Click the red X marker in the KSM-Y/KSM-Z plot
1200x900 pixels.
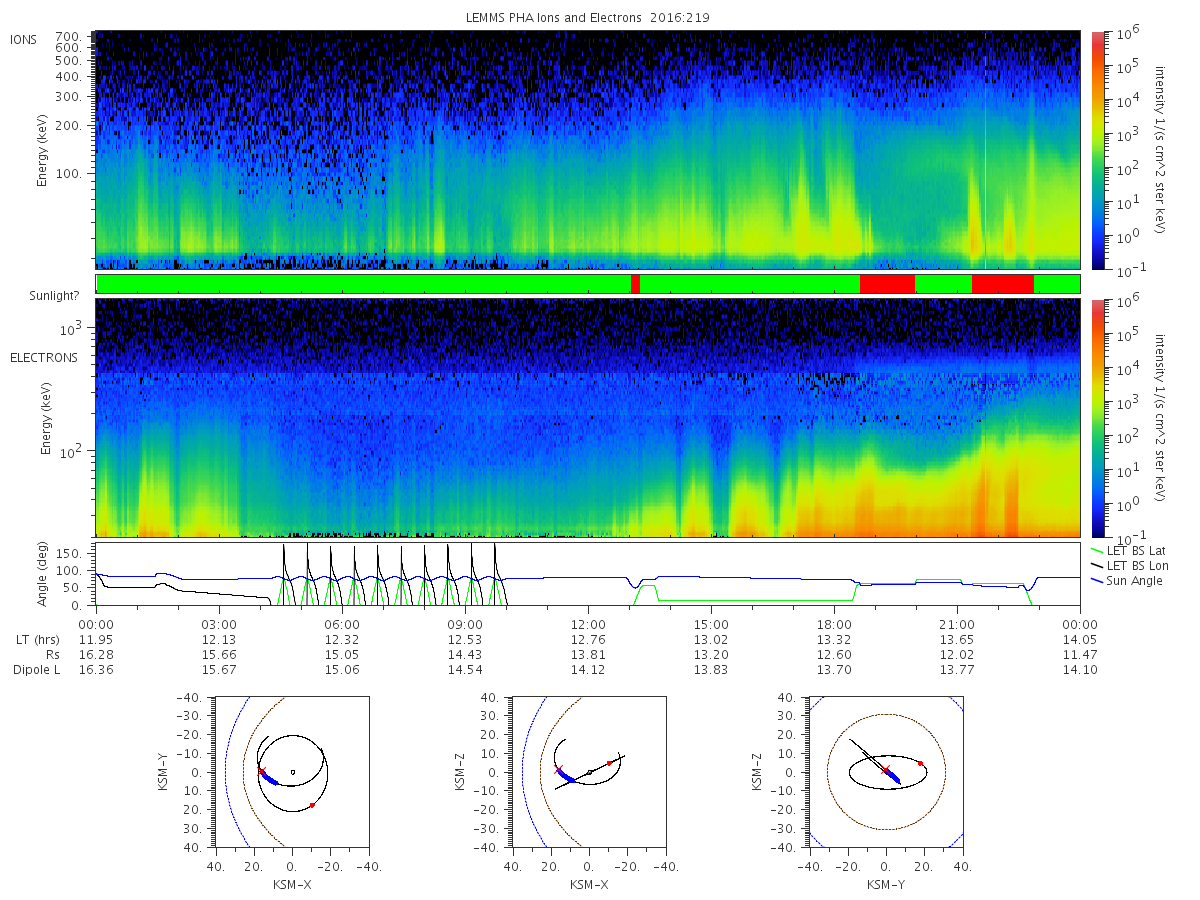click(x=885, y=770)
